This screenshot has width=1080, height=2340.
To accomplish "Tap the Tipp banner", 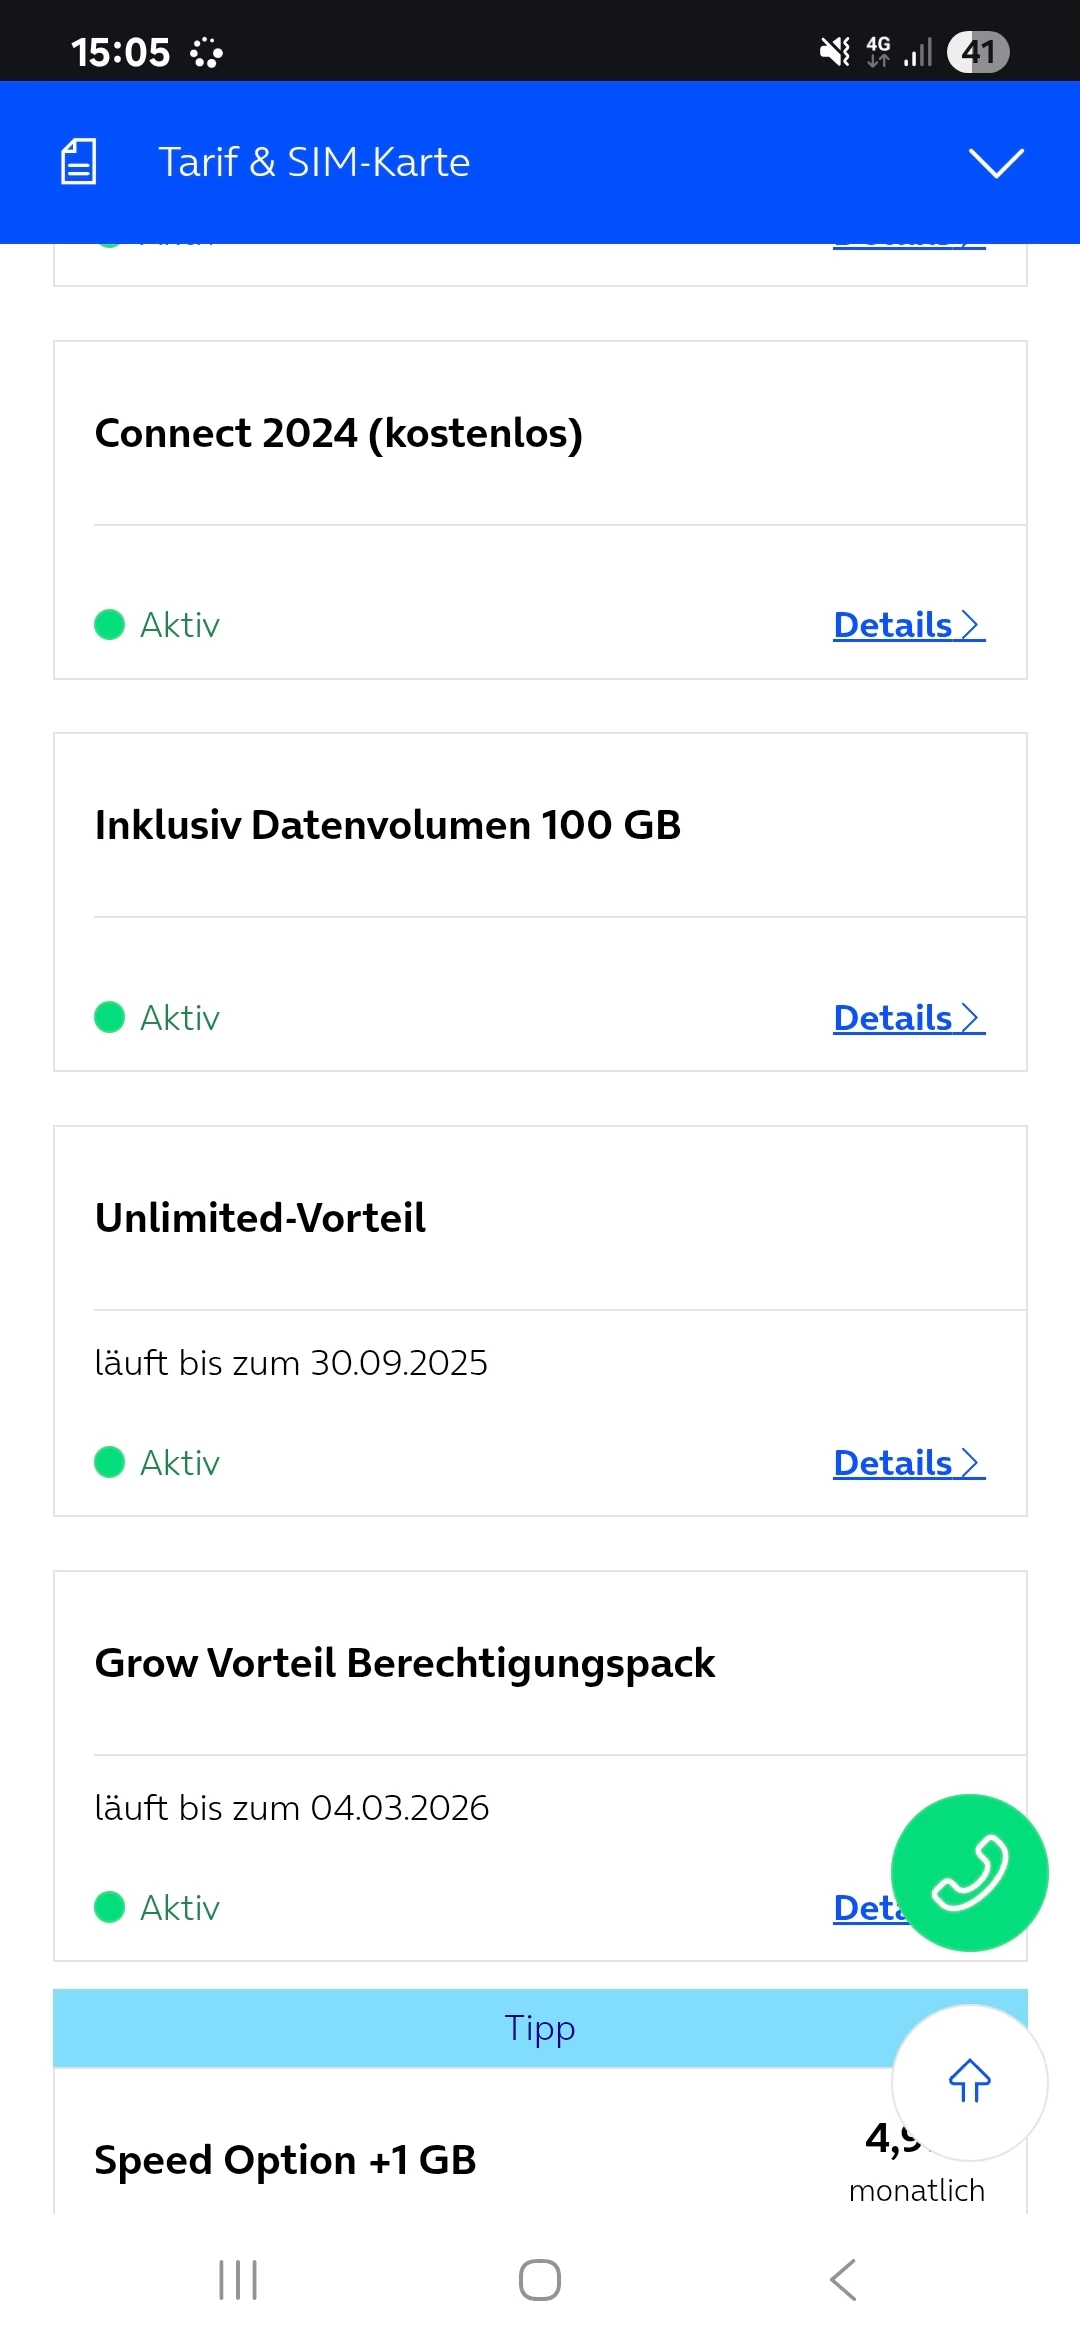I will pos(540,2028).
